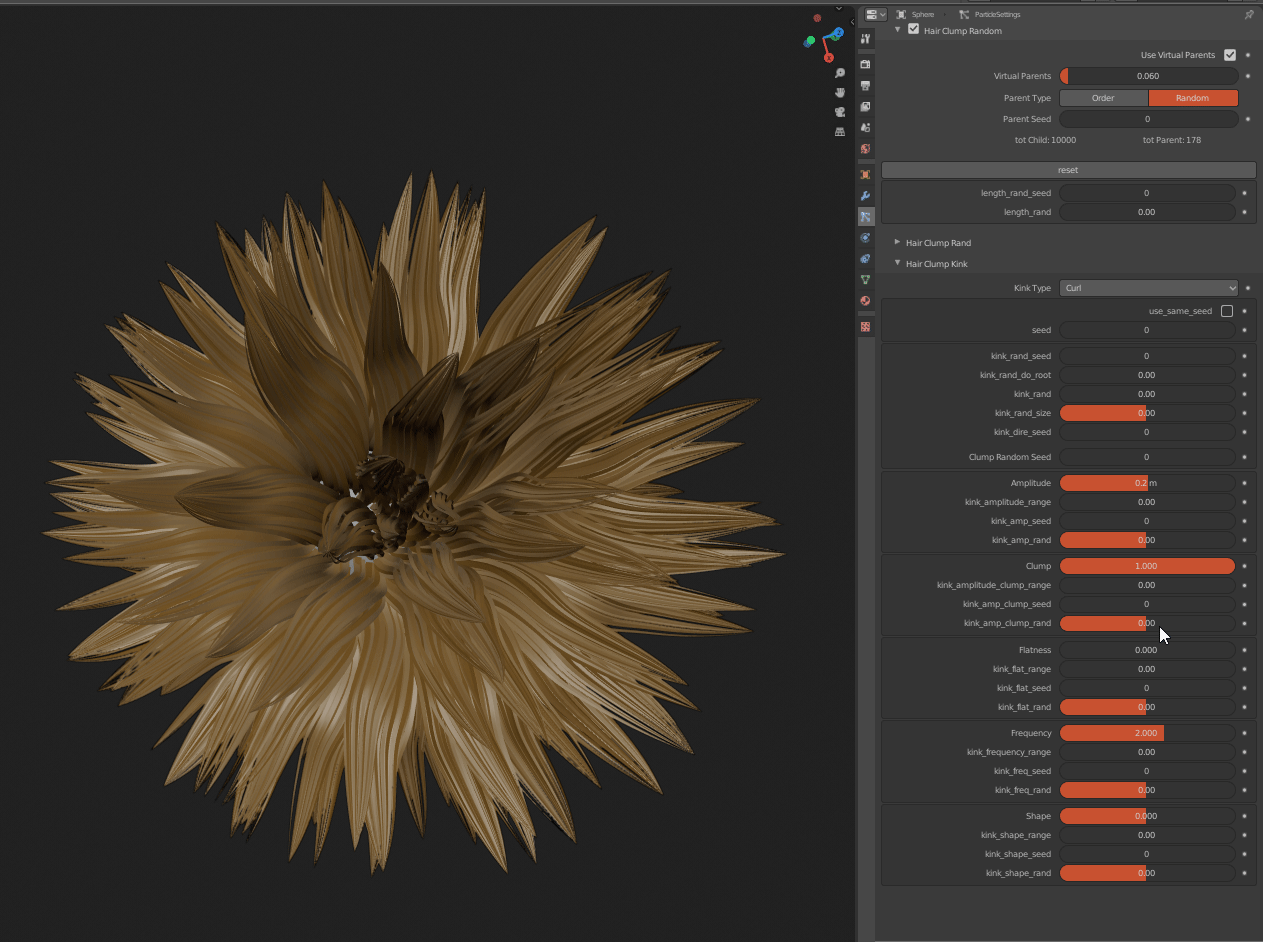Open the Physics properties tab

(x=866, y=238)
